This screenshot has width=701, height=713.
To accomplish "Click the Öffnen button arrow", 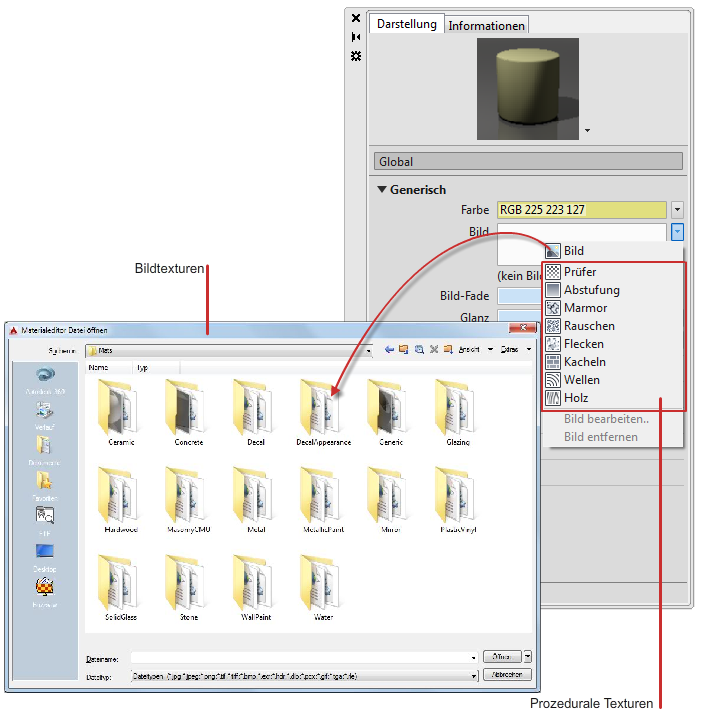I will [x=527, y=656].
